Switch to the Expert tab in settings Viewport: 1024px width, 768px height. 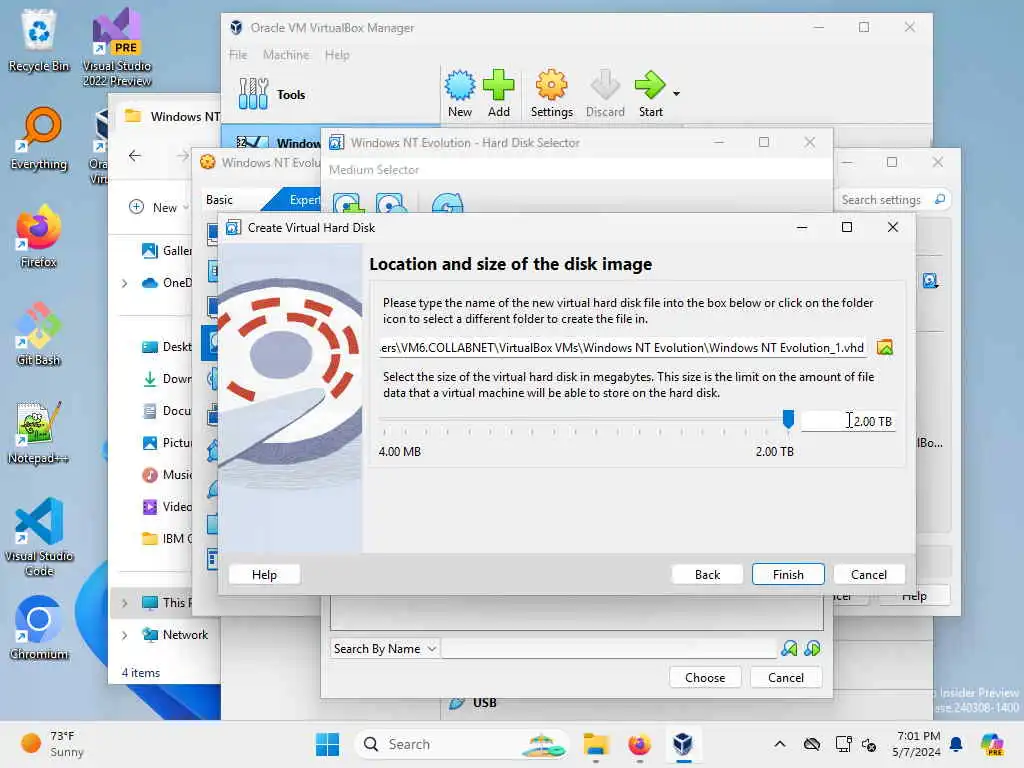(302, 200)
